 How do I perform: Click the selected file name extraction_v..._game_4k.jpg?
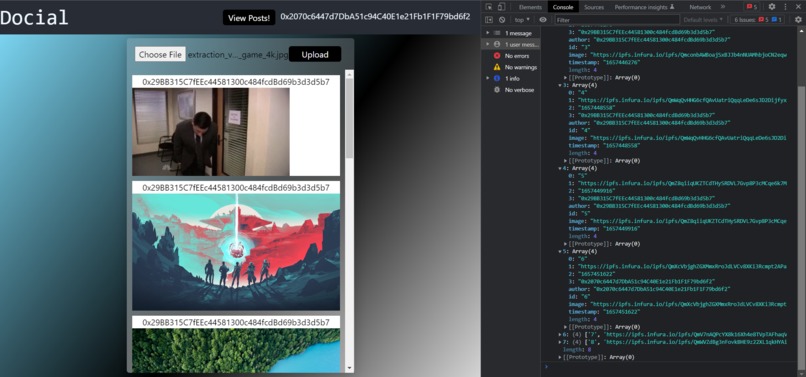tap(237, 55)
